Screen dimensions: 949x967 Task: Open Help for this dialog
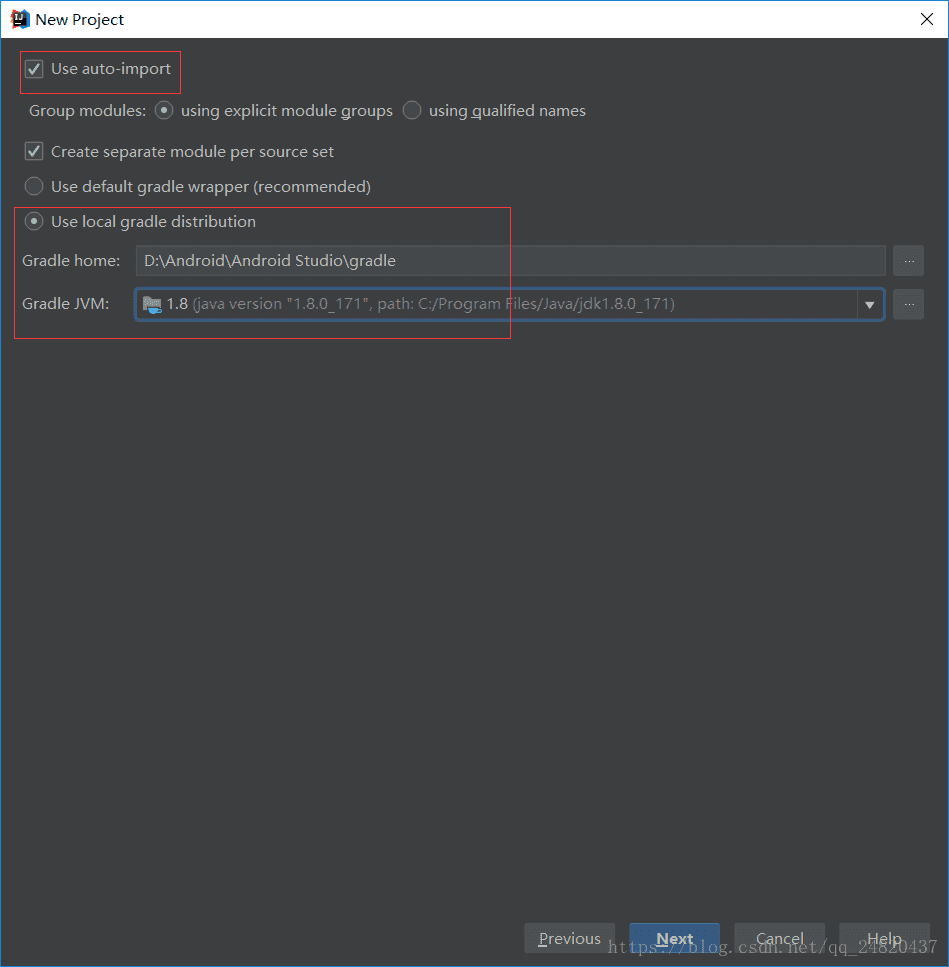[884, 938]
